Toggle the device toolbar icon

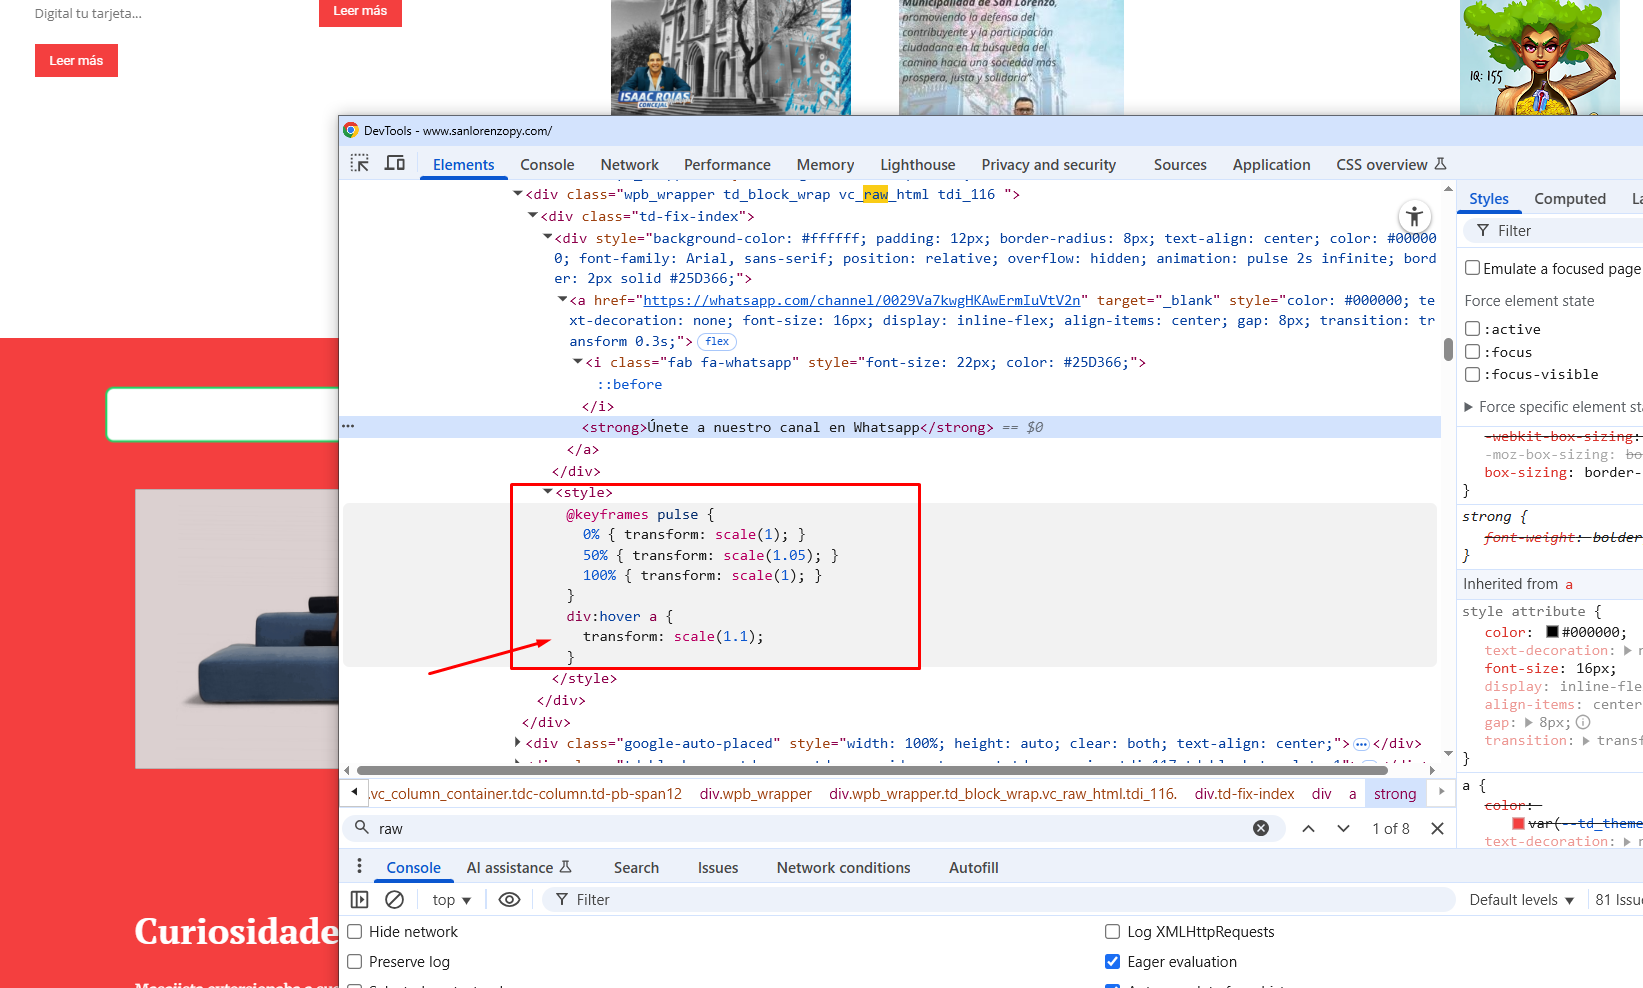click(x=395, y=163)
